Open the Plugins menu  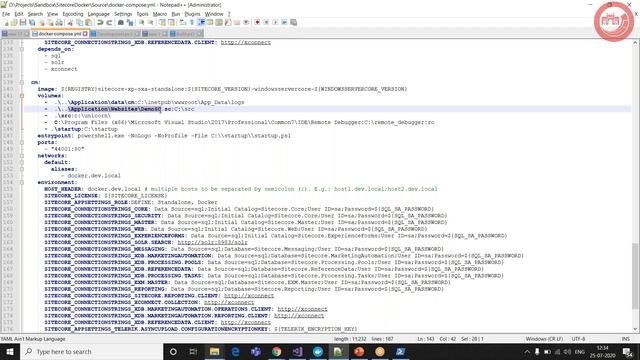click(192, 14)
